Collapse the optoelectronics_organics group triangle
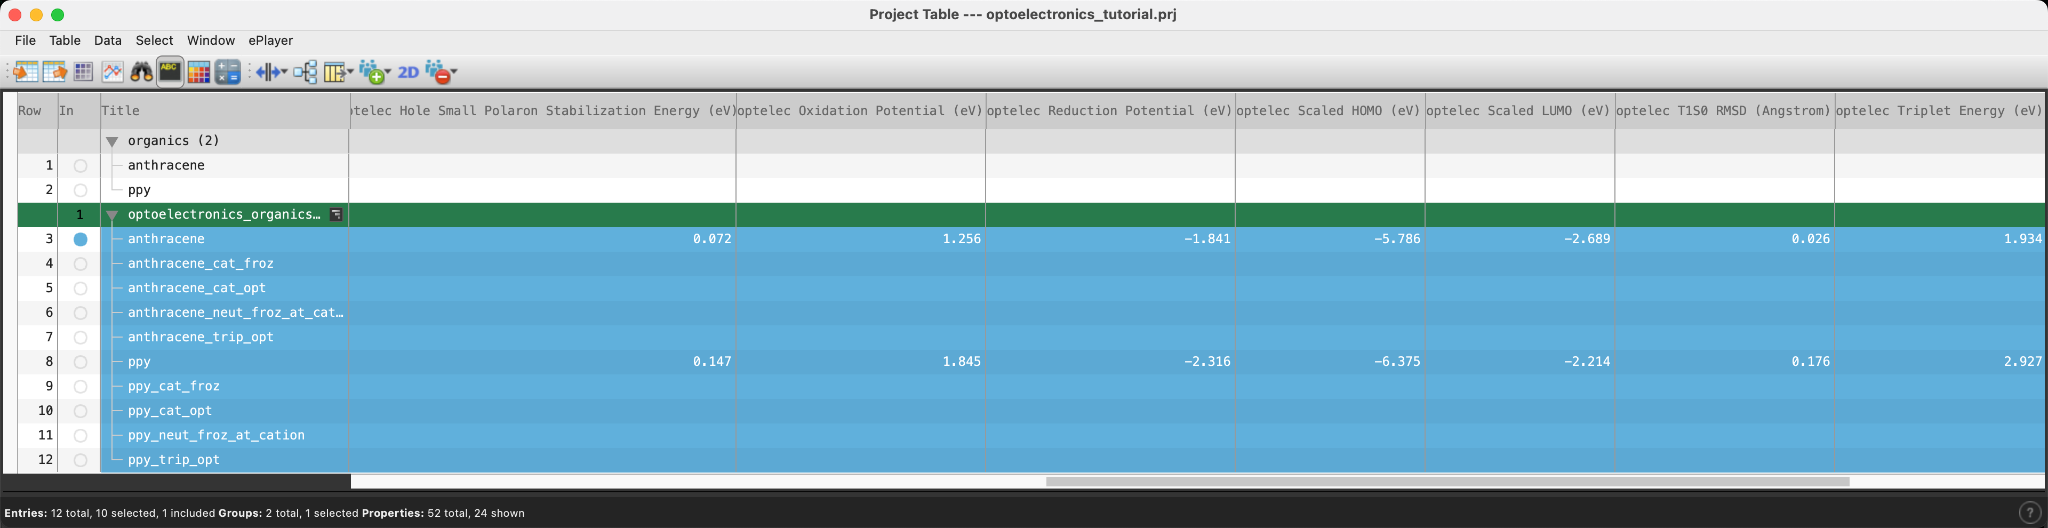 point(112,215)
